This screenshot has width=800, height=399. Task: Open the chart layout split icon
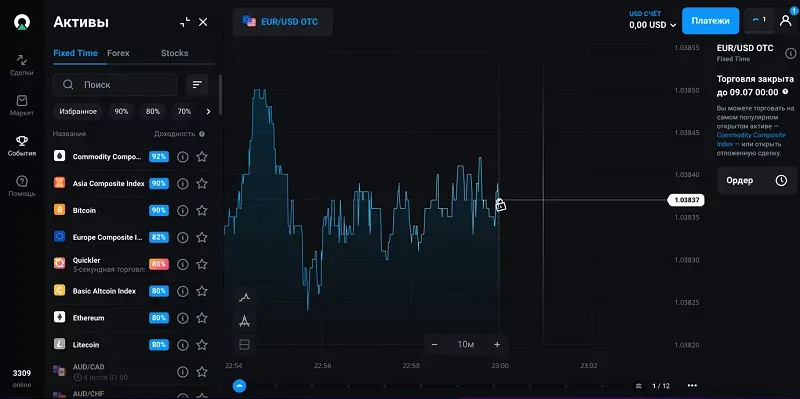coord(244,345)
